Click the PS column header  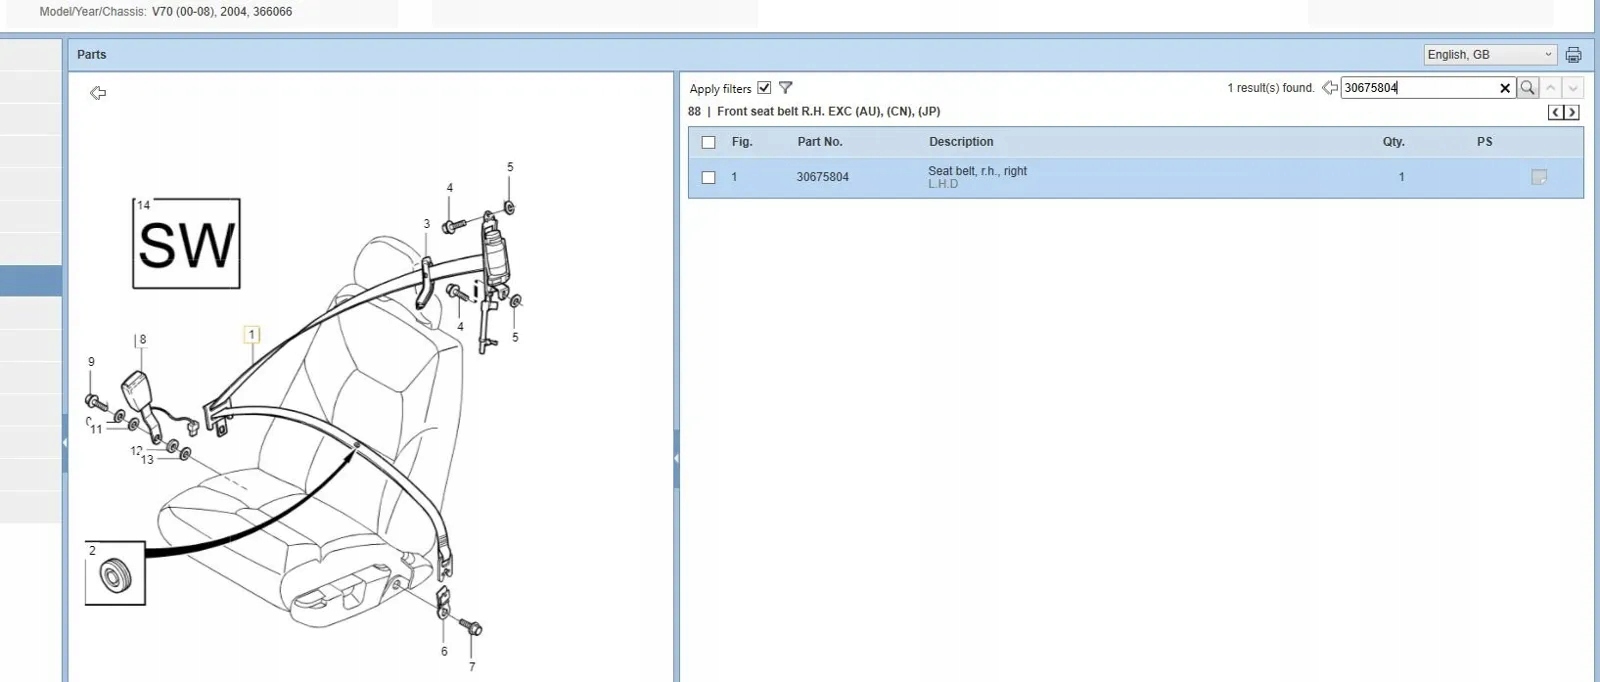tap(1485, 142)
